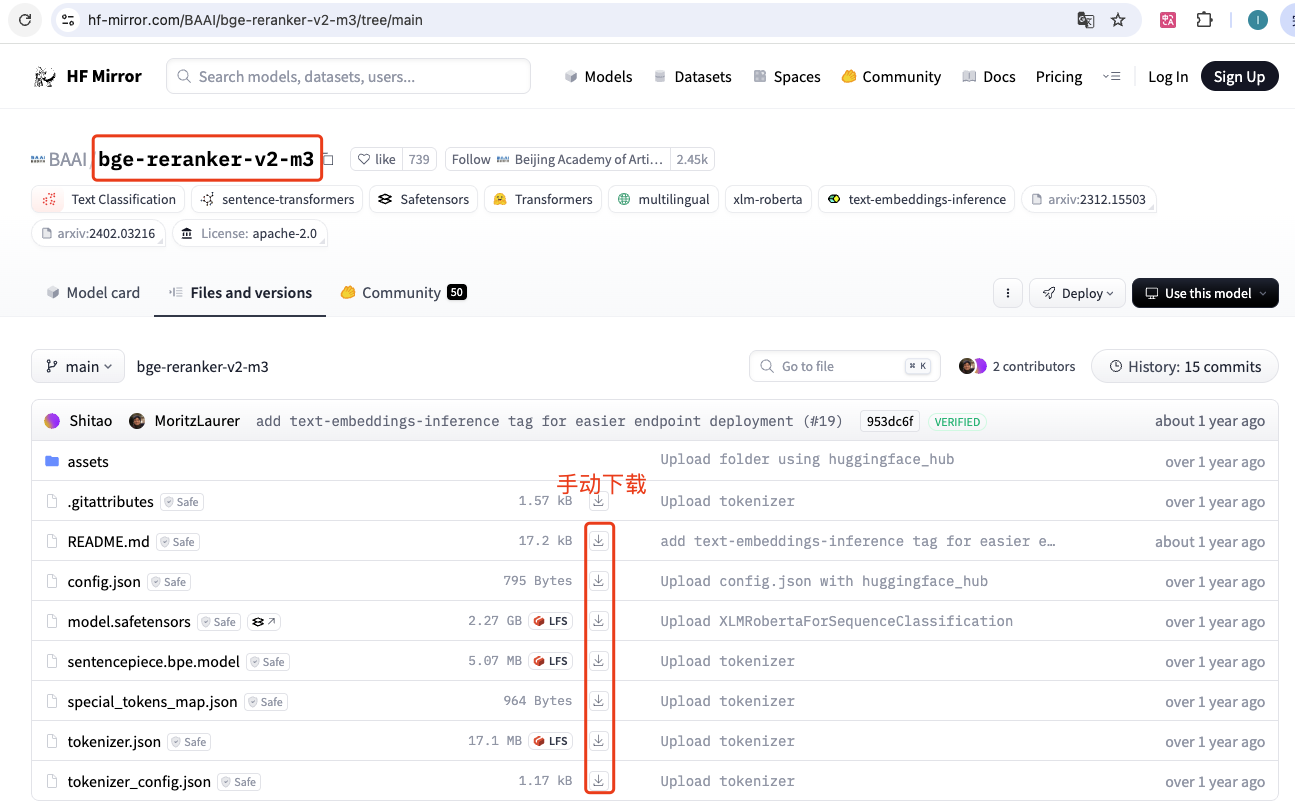Click the Sign Up button
Screen dimensions: 1295x811
pos(1239,76)
